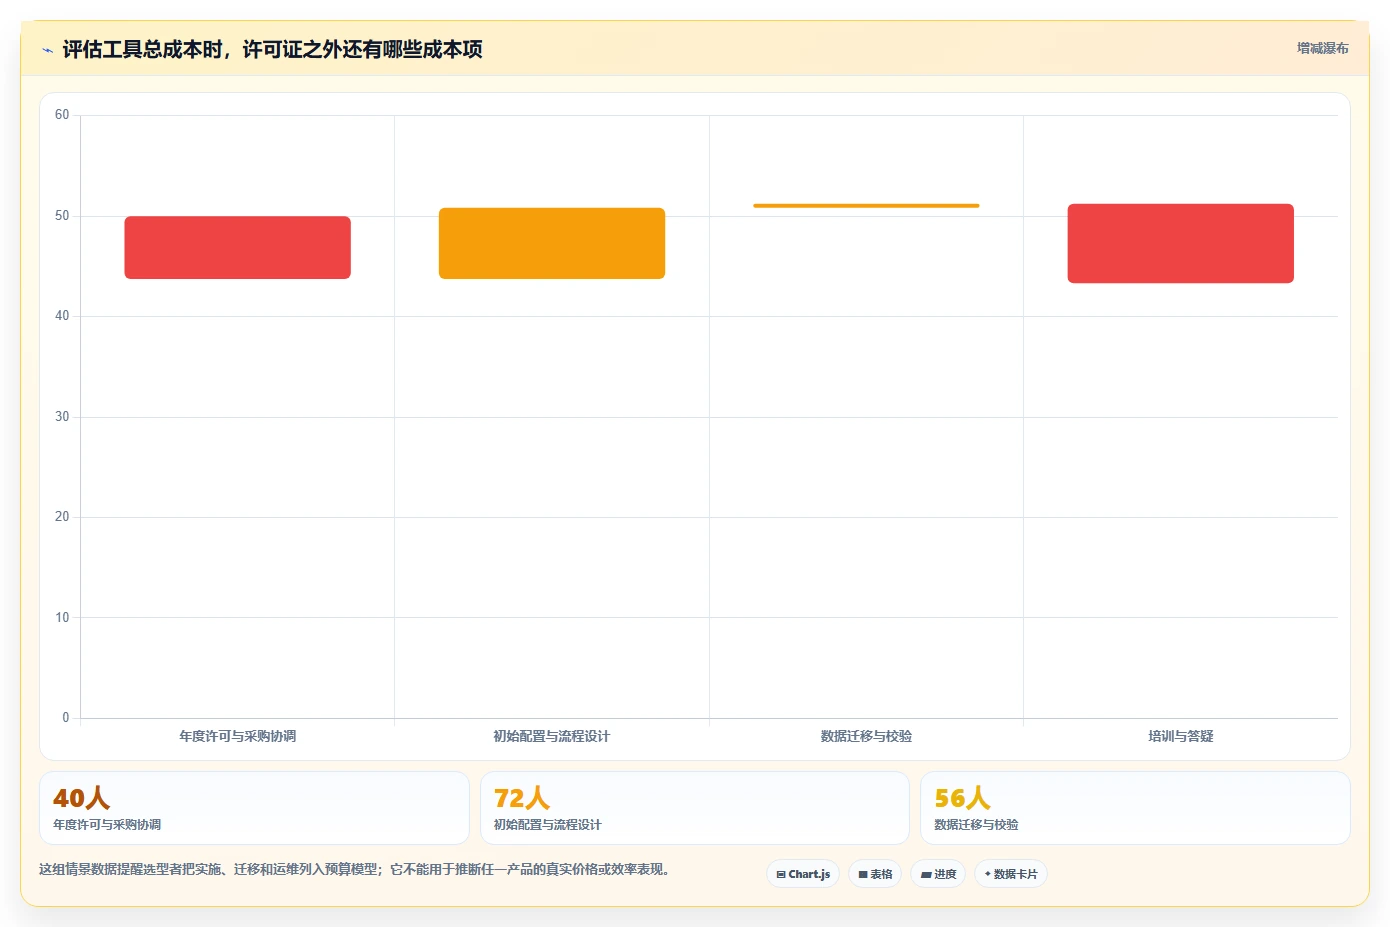Click the 增减瀑布 tag in the header
Viewport: 1390px width, 927px height.
coord(1322,48)
